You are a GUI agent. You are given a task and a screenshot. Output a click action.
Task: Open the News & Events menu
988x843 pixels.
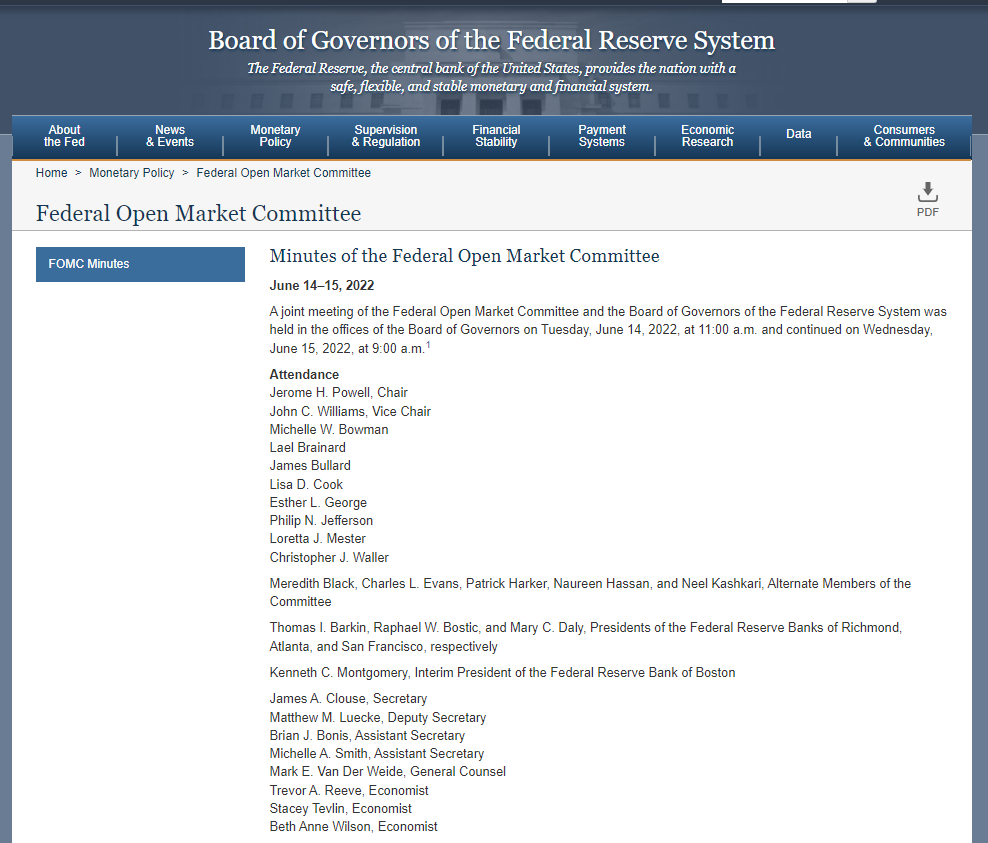170,136
